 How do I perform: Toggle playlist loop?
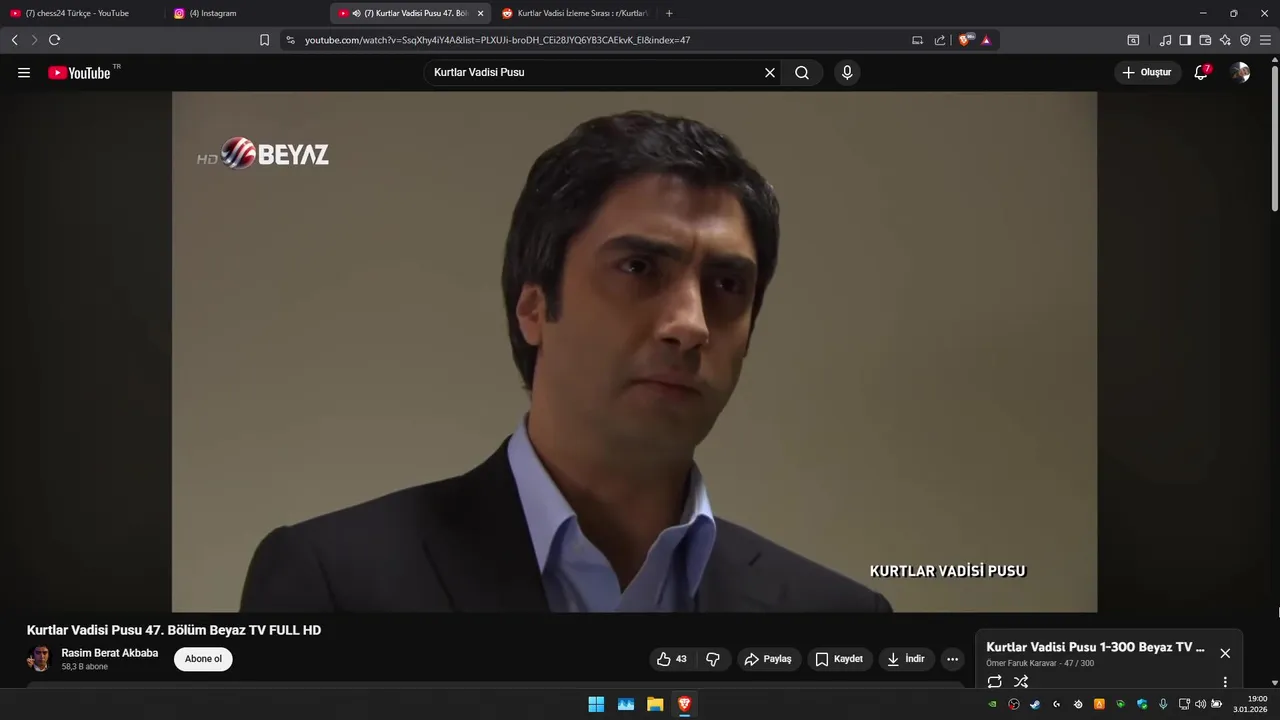[994, 682]
